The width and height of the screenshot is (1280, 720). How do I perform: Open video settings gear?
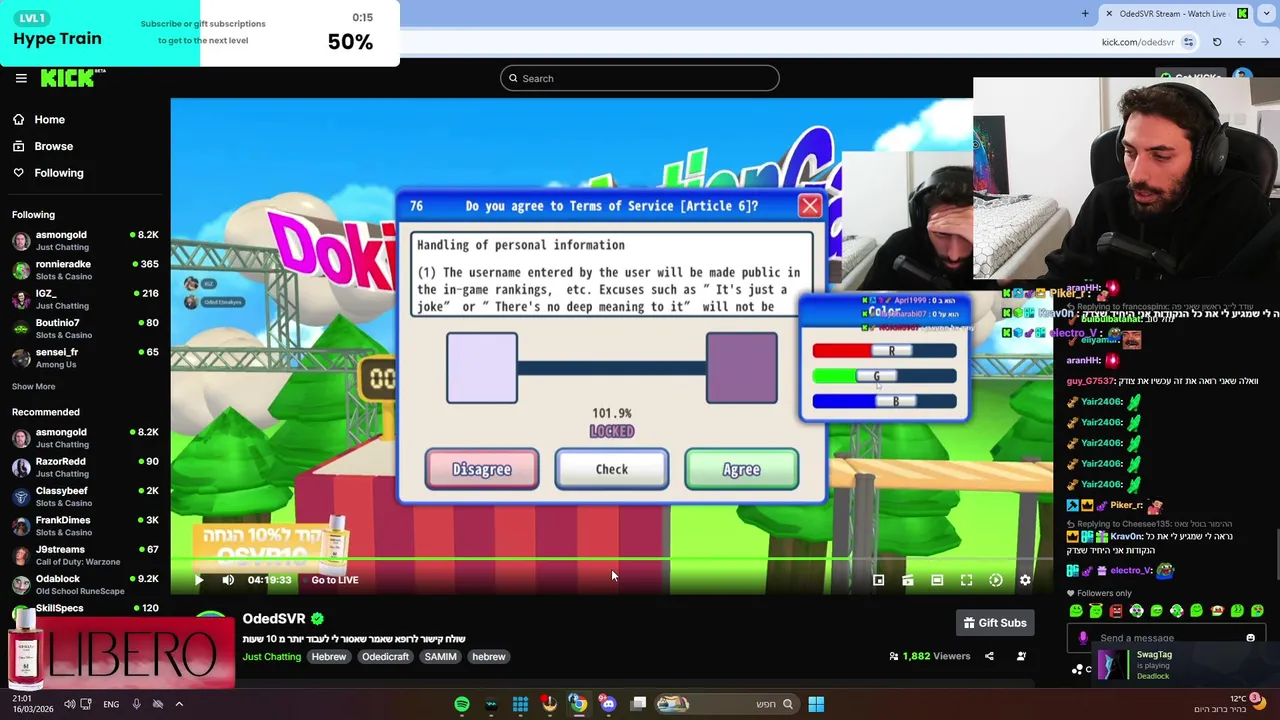pyautogui.click(x=1025, y=580)
